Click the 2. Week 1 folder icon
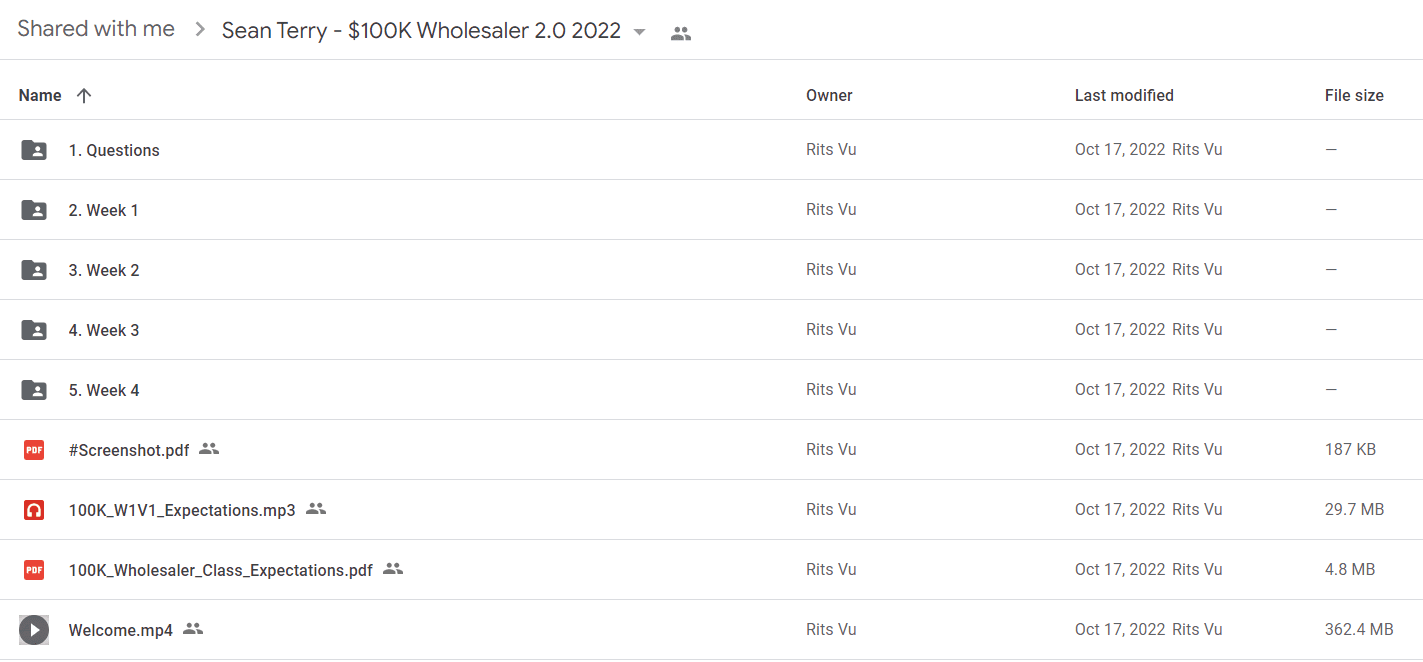 point(34,210)
